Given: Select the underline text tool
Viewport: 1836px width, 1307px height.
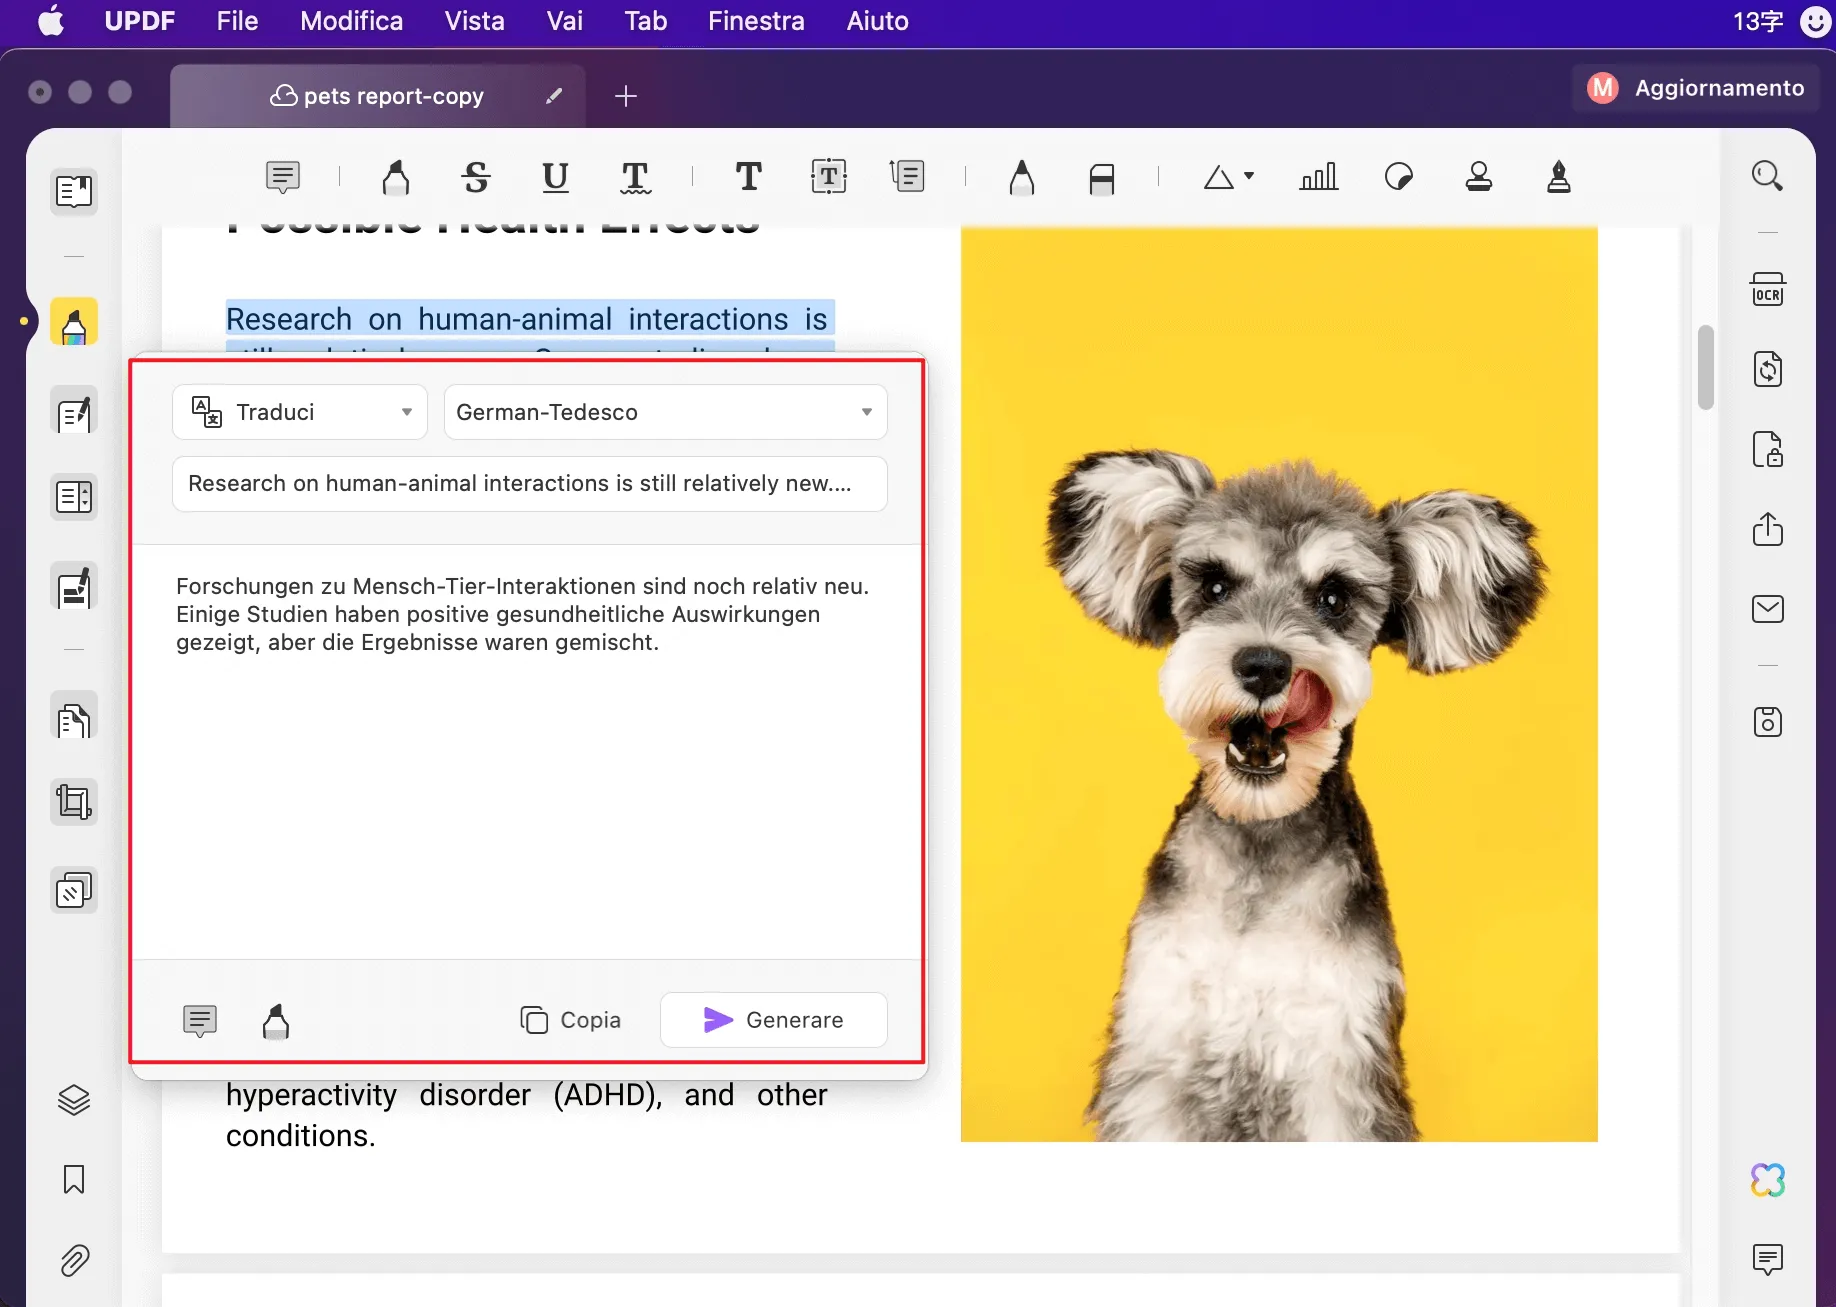Looking at the screenshot, I should pos(555,177).
